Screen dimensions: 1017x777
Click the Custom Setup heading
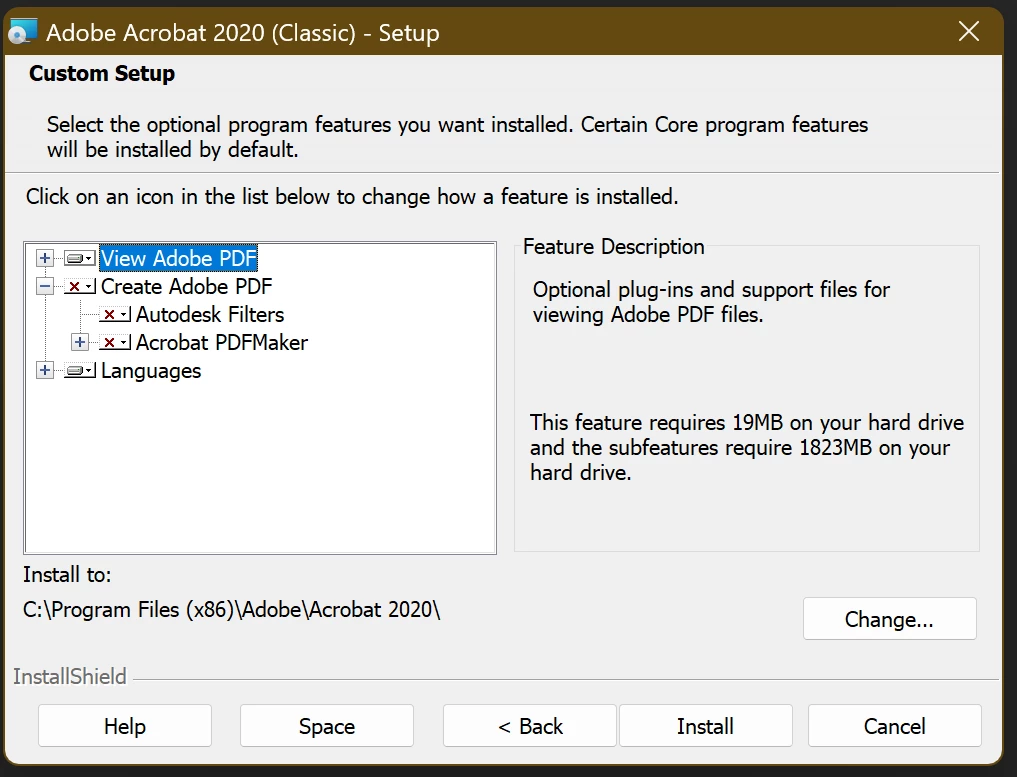click(x=102, y=73)
